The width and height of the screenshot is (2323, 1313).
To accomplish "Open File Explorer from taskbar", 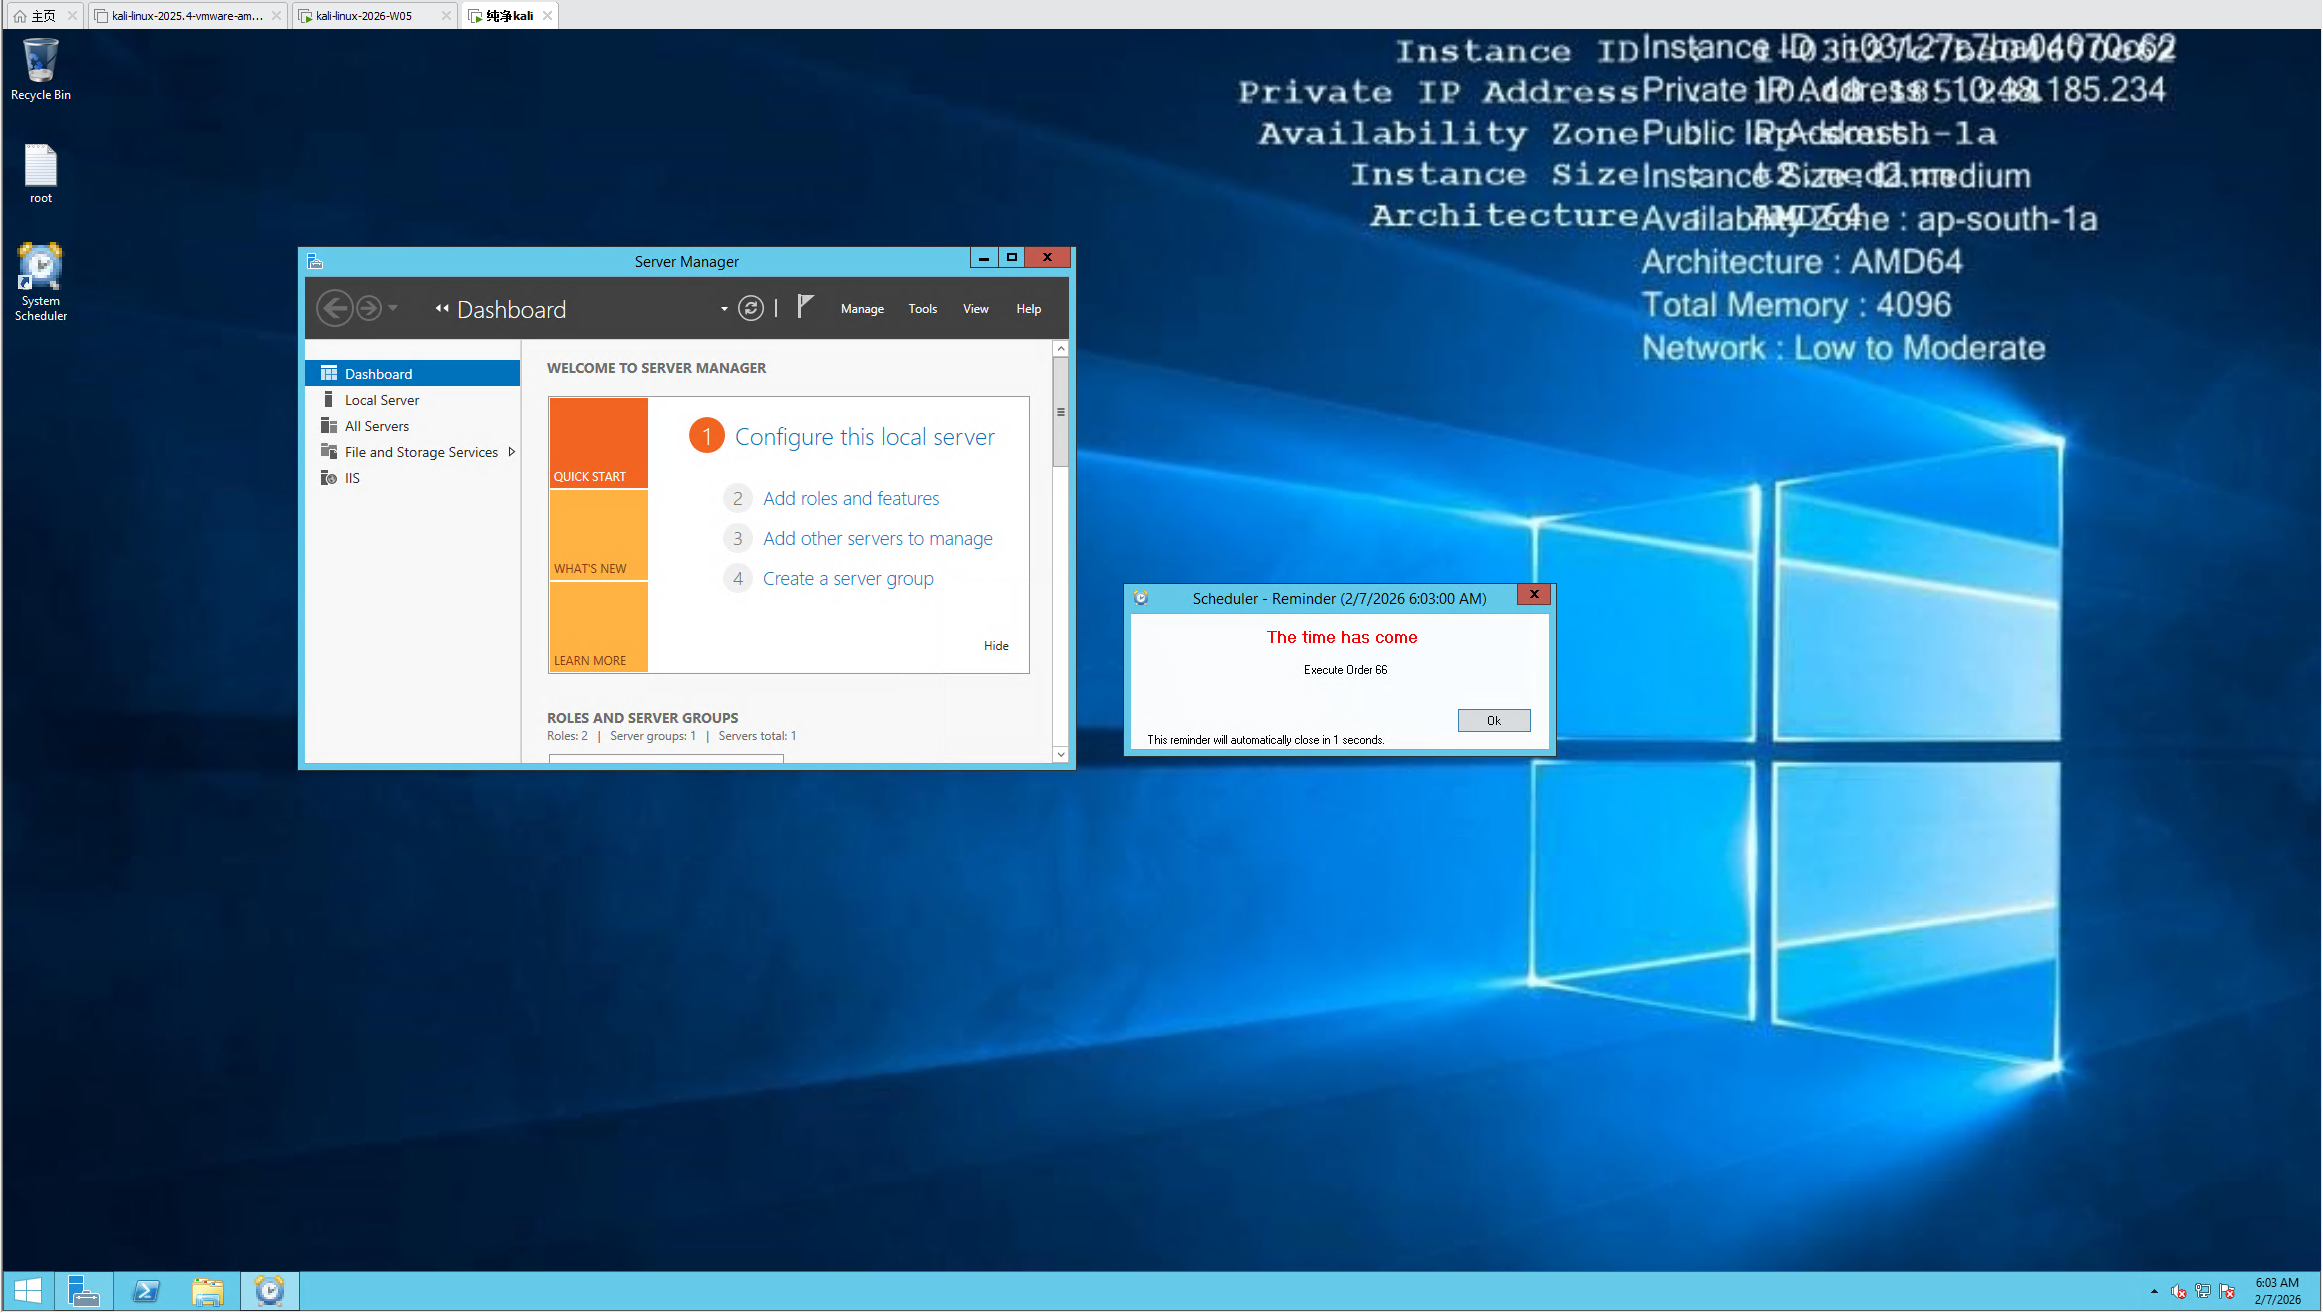I will (207, 1291).
